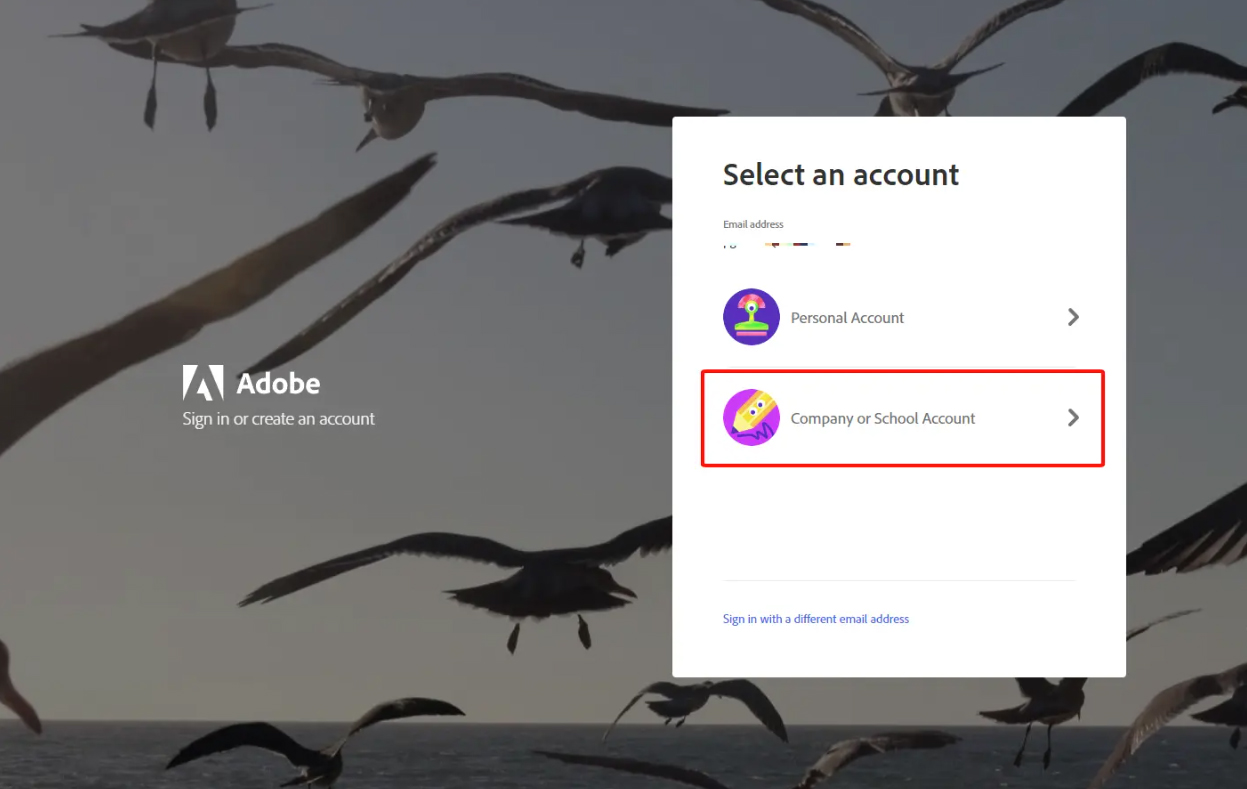Viewport: 1247px width, 789px height.
Task: Click the 'Select an account' heading
Action: click(840, 174)
